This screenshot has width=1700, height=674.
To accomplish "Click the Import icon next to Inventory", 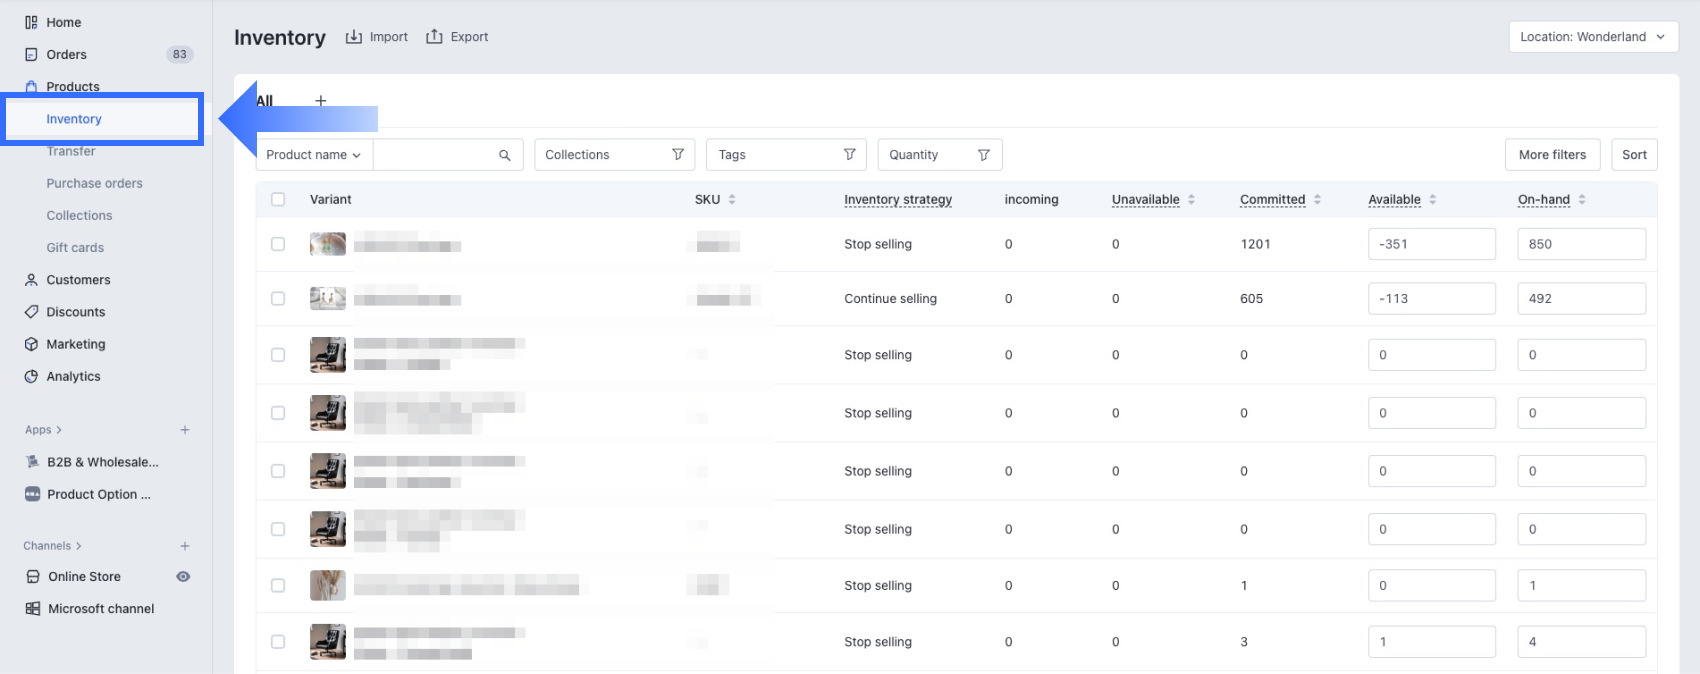I will click(354, 37).
